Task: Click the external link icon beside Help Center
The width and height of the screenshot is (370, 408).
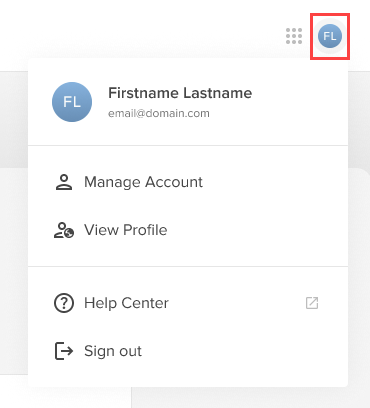Action: [x=312, y=303]
